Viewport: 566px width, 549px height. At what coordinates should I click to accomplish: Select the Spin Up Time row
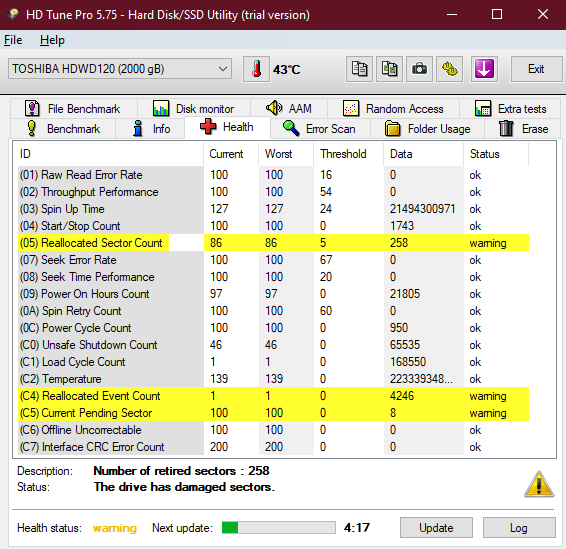coord(273,209)
